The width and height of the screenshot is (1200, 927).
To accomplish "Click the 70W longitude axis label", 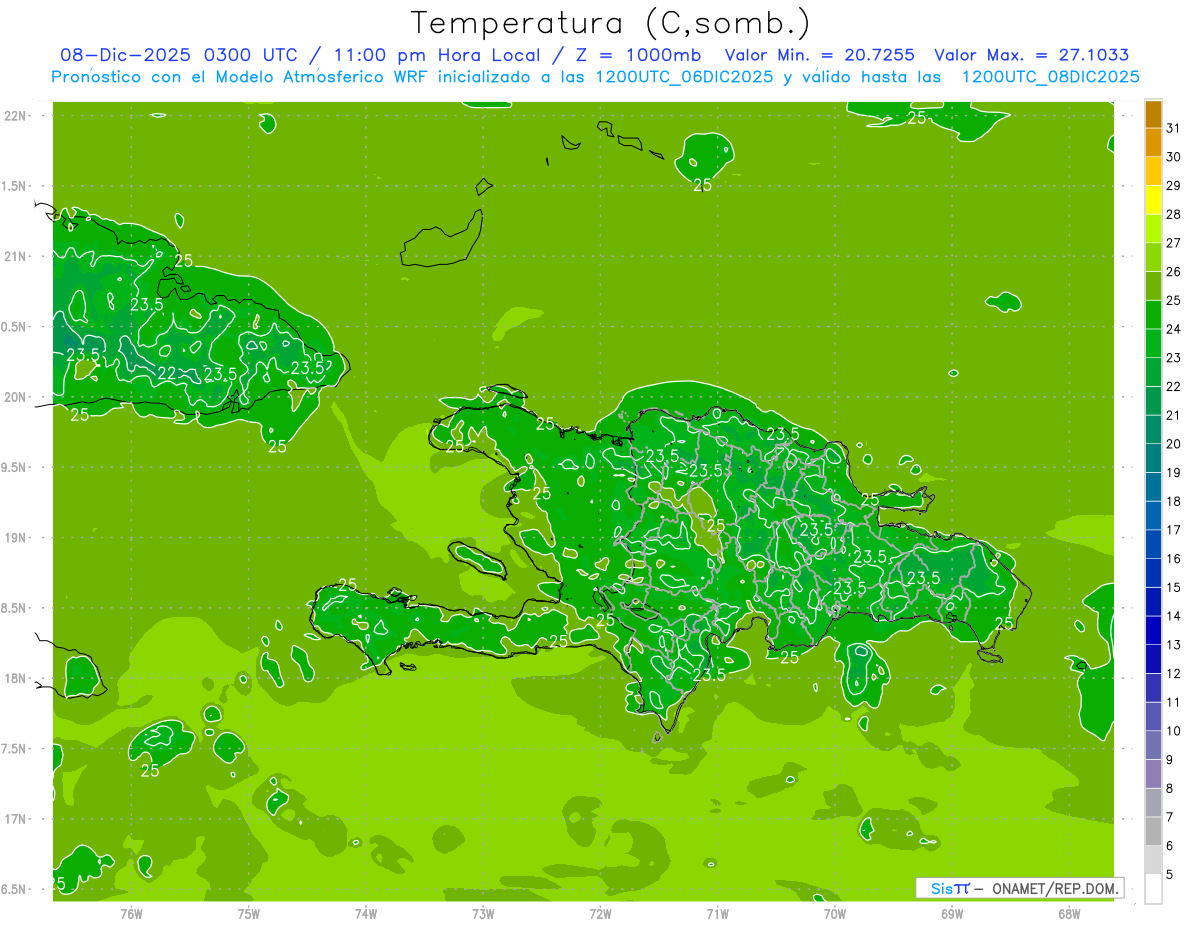I will point(835,913).
